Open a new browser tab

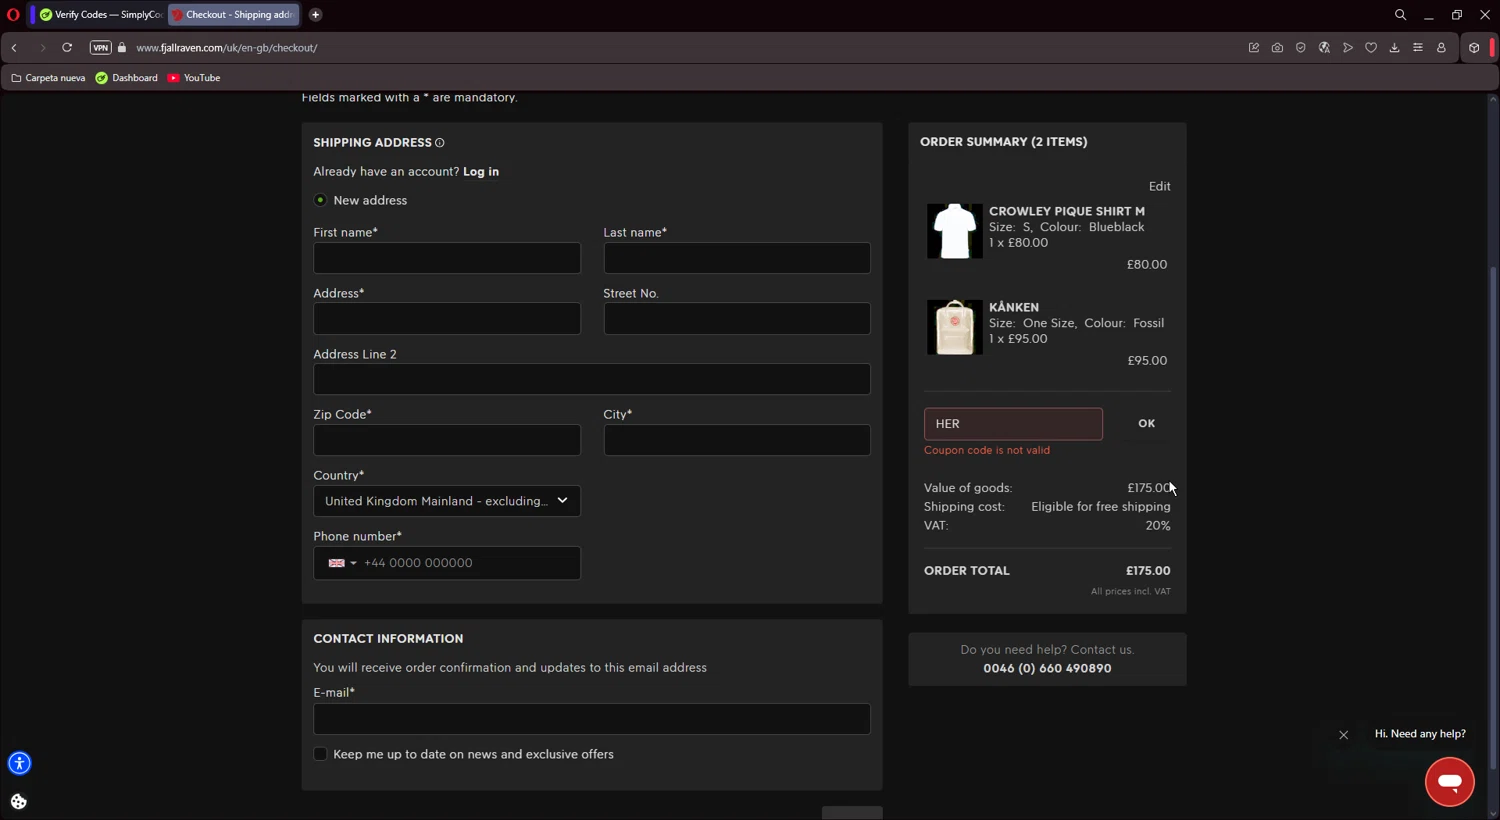pos(315,15)
